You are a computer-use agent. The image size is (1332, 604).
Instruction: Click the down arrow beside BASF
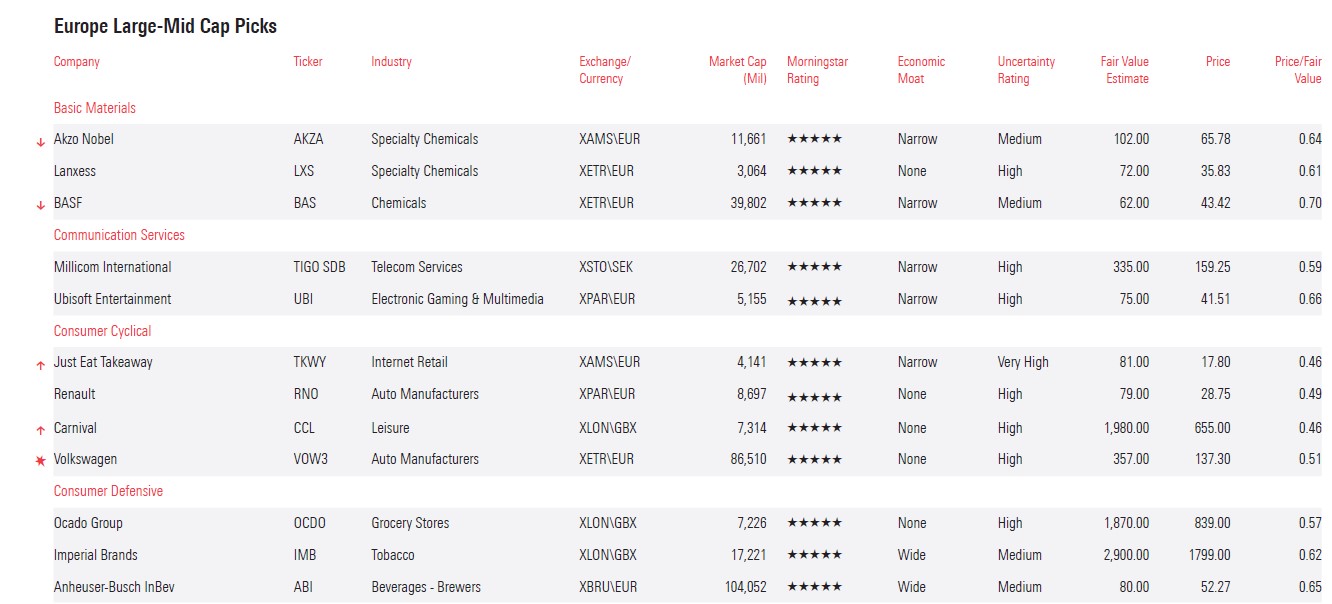click(x=40, y=205)
